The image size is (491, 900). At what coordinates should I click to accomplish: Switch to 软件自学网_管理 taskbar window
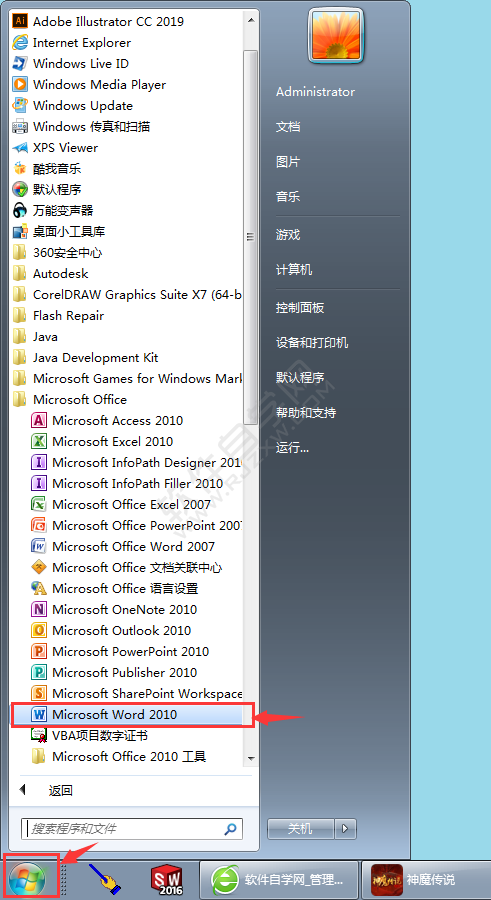click(279, 879)
